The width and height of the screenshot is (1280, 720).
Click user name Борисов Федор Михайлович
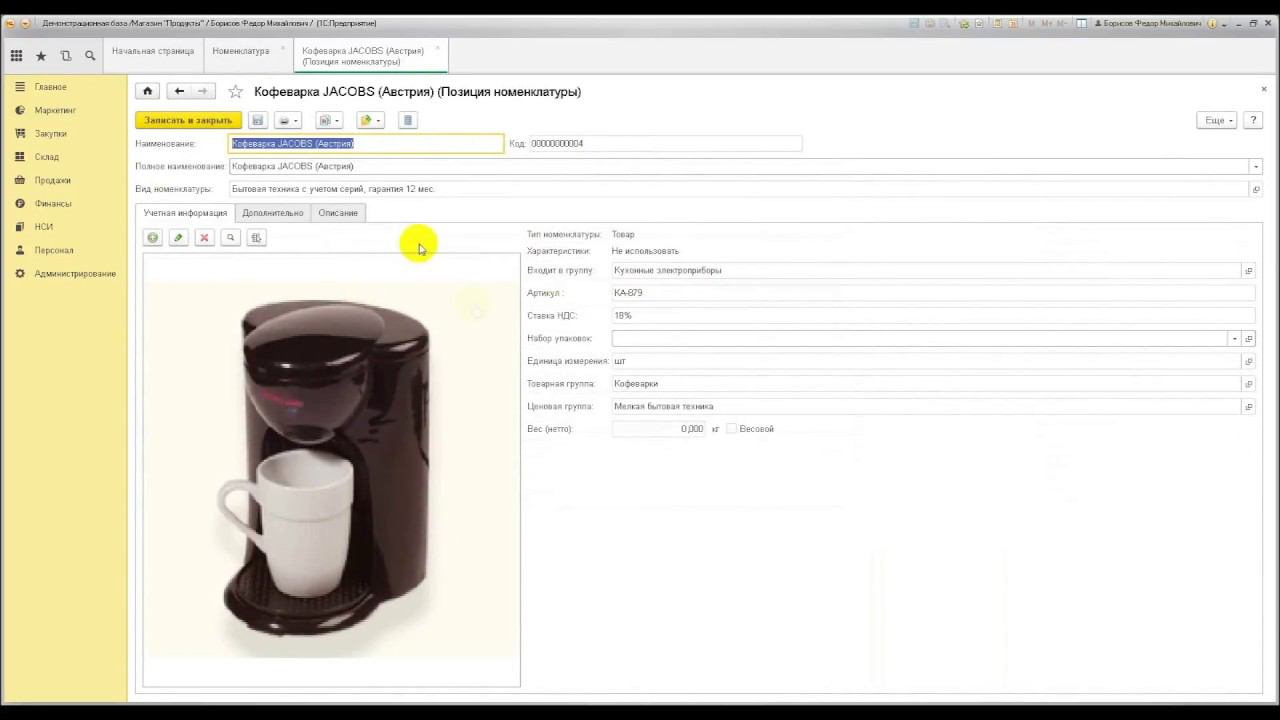coord(1149,24)
